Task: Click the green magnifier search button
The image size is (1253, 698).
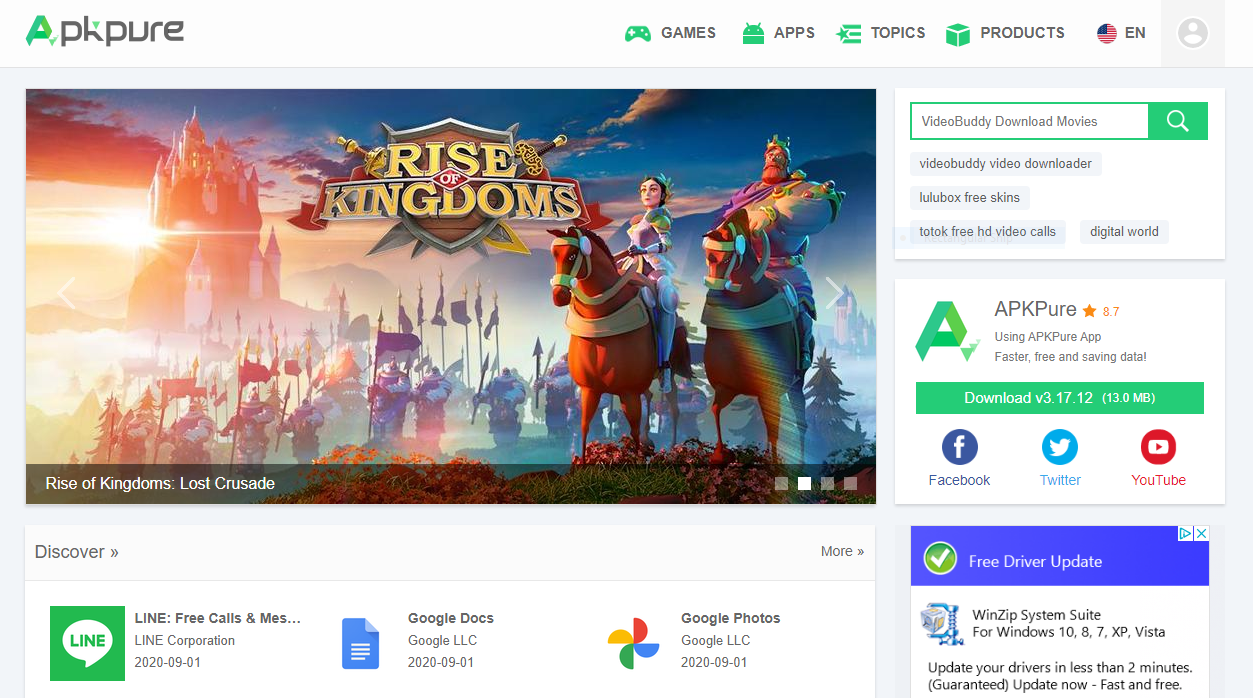Action: pyautogui.click(x=1178, y=121)
